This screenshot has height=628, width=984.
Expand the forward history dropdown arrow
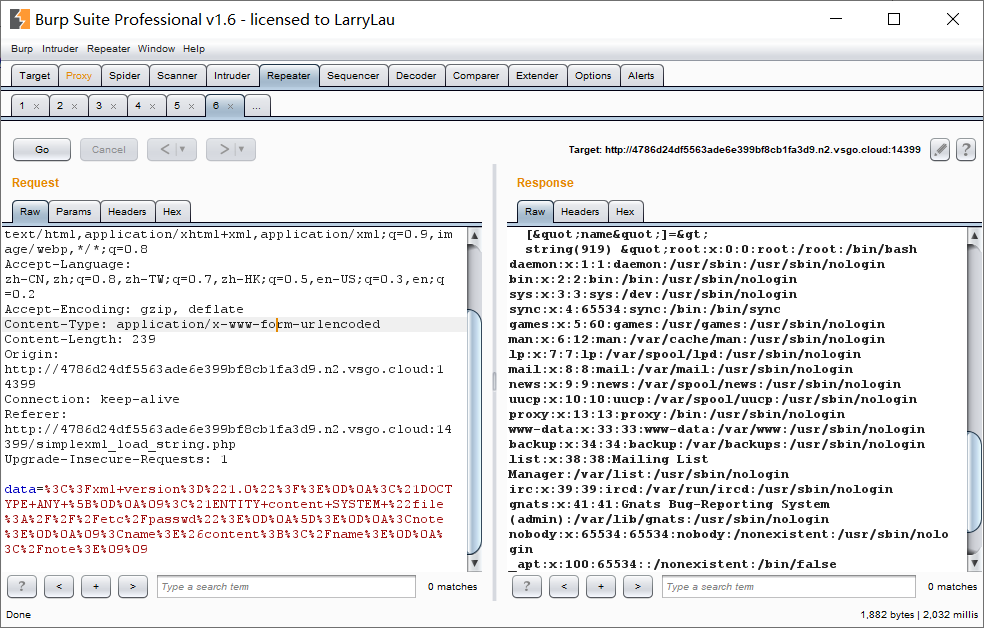point(242,149)
